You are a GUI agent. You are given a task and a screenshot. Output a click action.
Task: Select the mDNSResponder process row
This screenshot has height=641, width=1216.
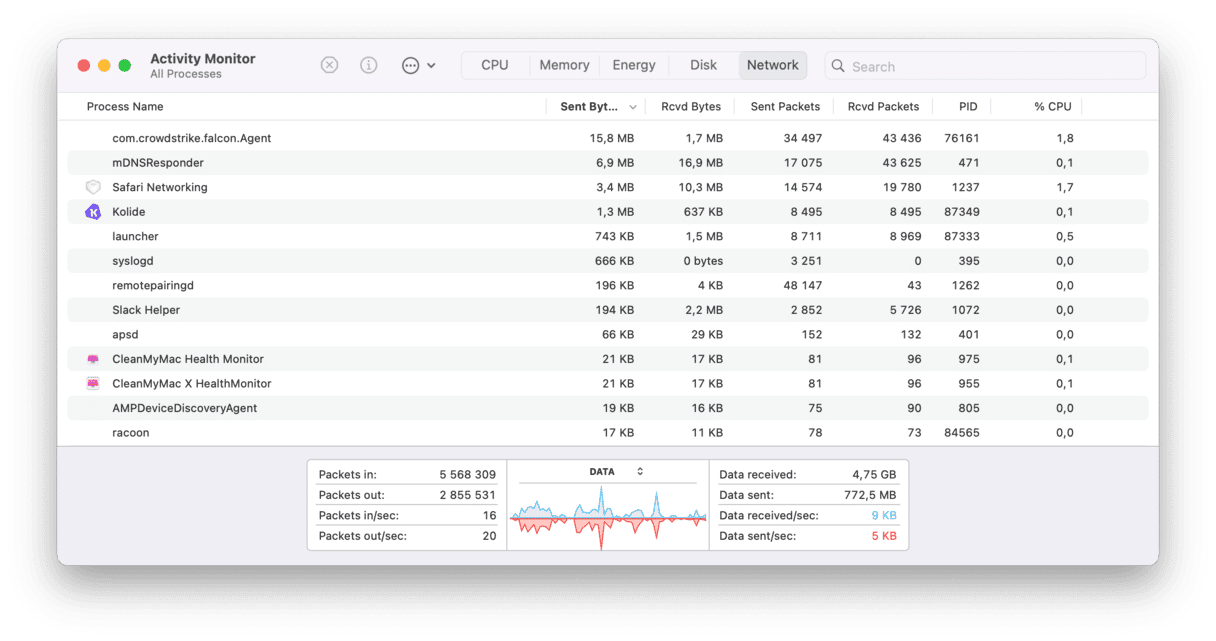tap(608, 163)
